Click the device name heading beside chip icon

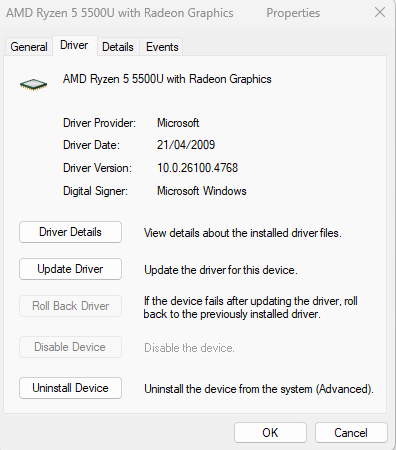click(x=167, y=79)
